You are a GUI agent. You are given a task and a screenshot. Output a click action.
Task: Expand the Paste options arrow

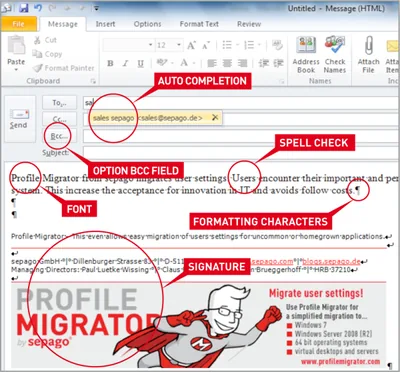point(16,69)
